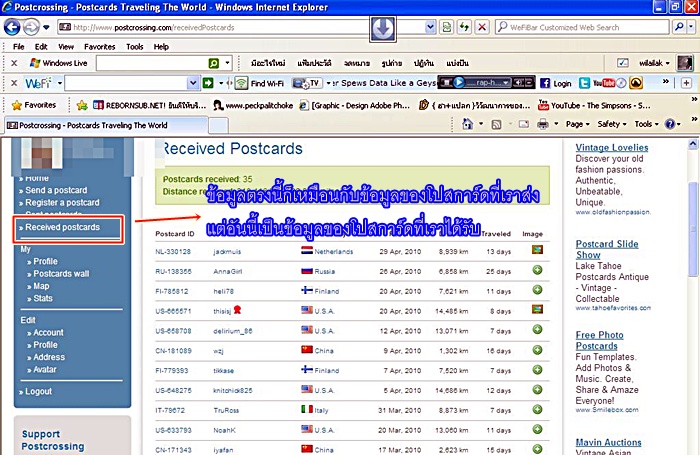
Task: Open the REBORNSUB.NET favorites bookmark
Action: pyautogui.click(x=149, y=105)
